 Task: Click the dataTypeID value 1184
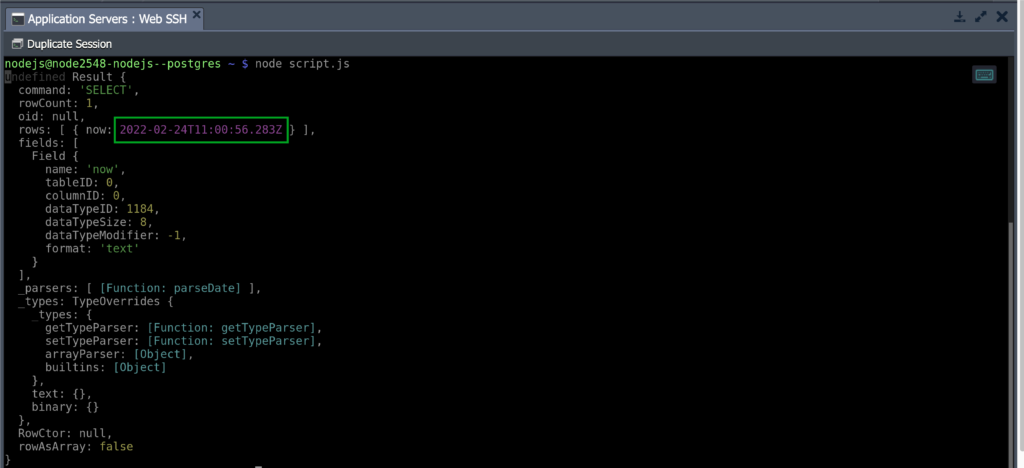(x=142, y=209)
